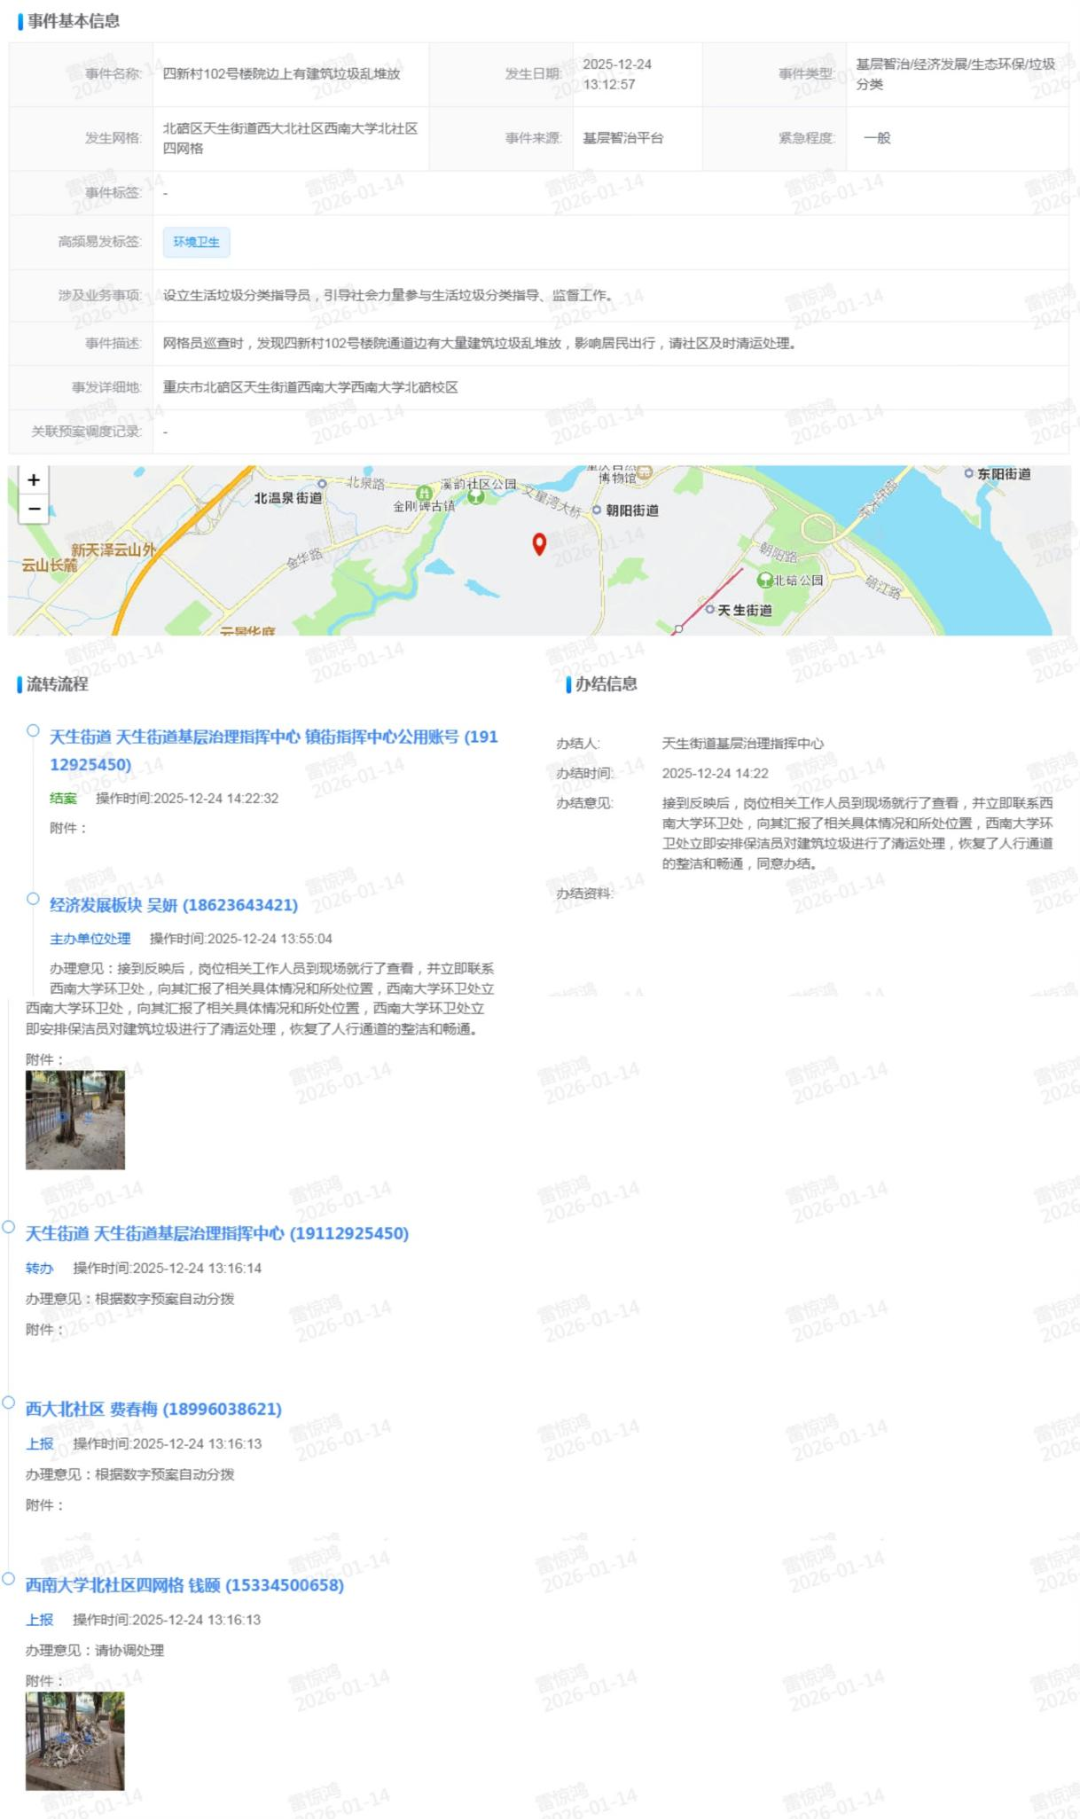Click the 金刚碑古镇 landmark icon
1080x1819 pixels.
coord(424,493)
